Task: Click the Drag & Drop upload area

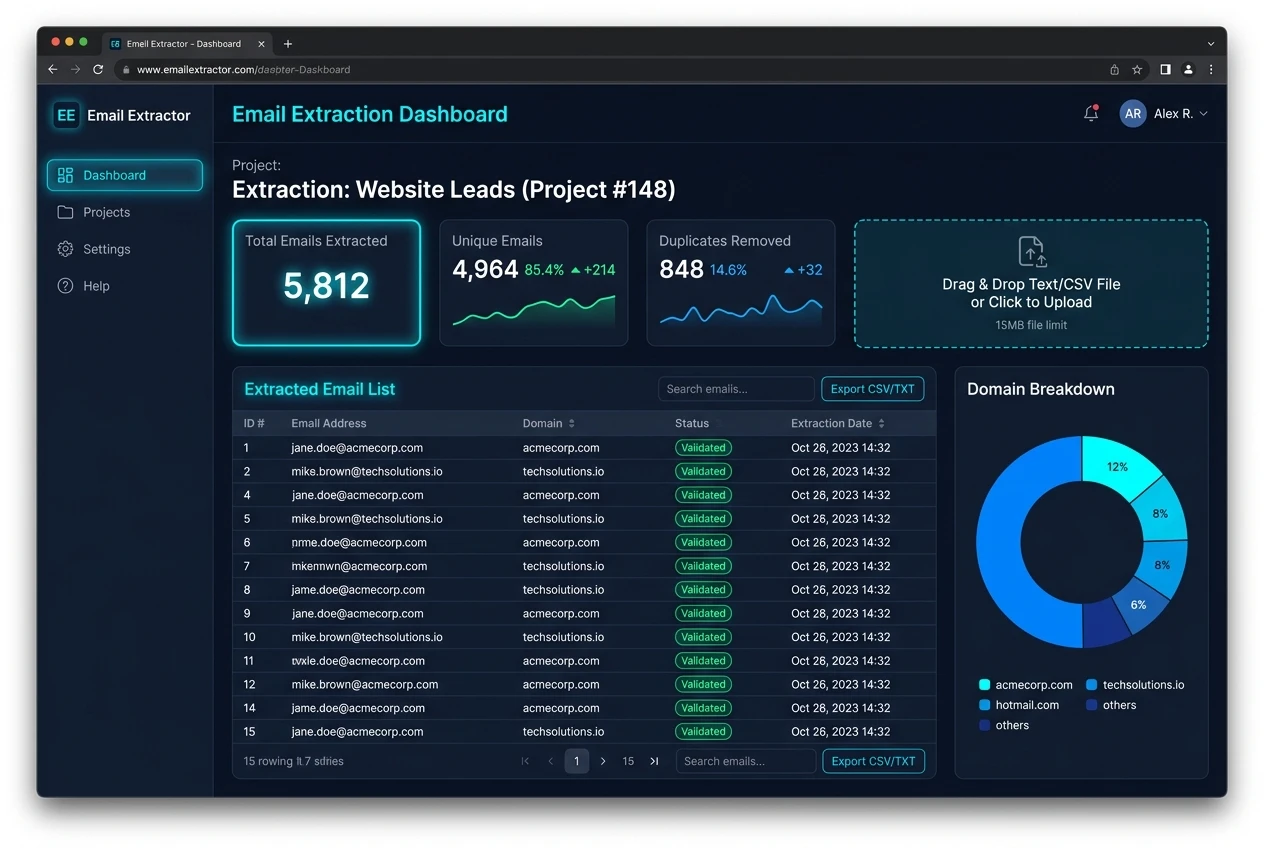Action: pos(1031,284)
